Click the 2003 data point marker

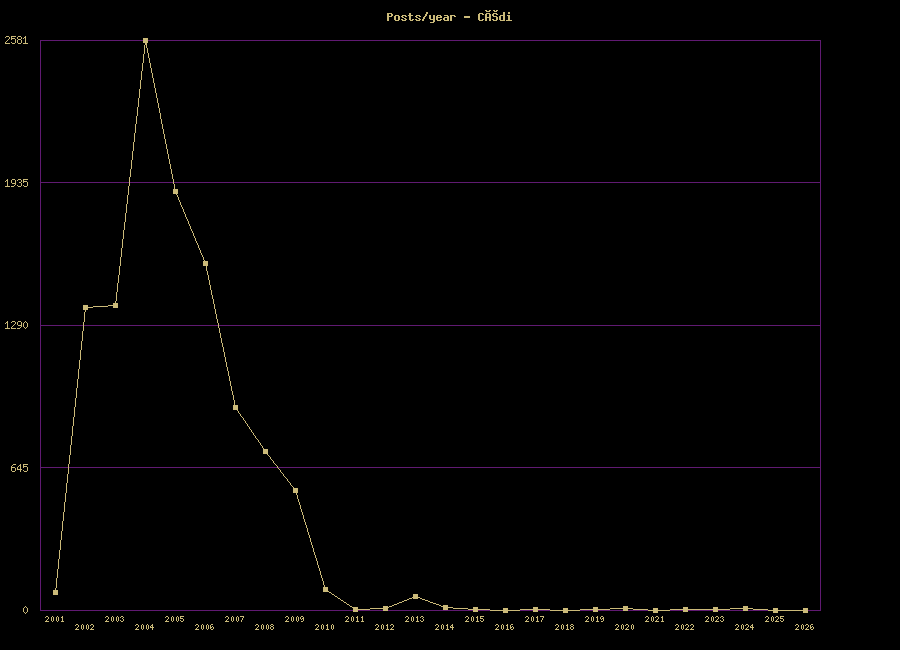tap(115, 306)
